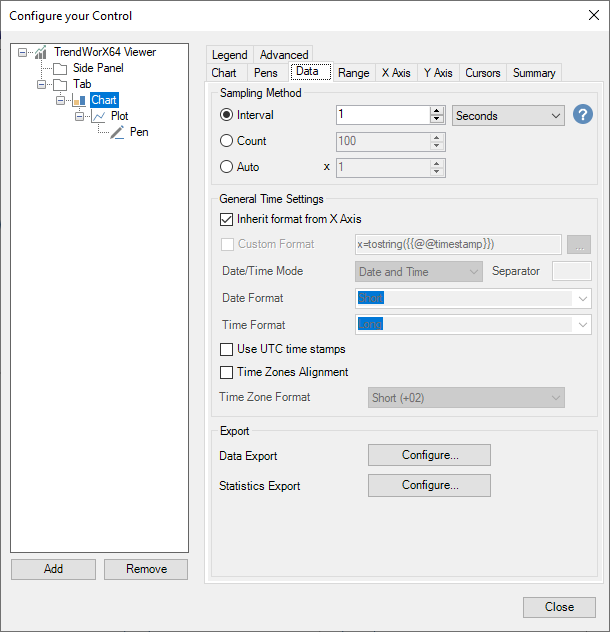This screenshot has height=632, width=610.
Task: Switch to the Pens tab
Action: pyautogui.click(x=265, y=73)
